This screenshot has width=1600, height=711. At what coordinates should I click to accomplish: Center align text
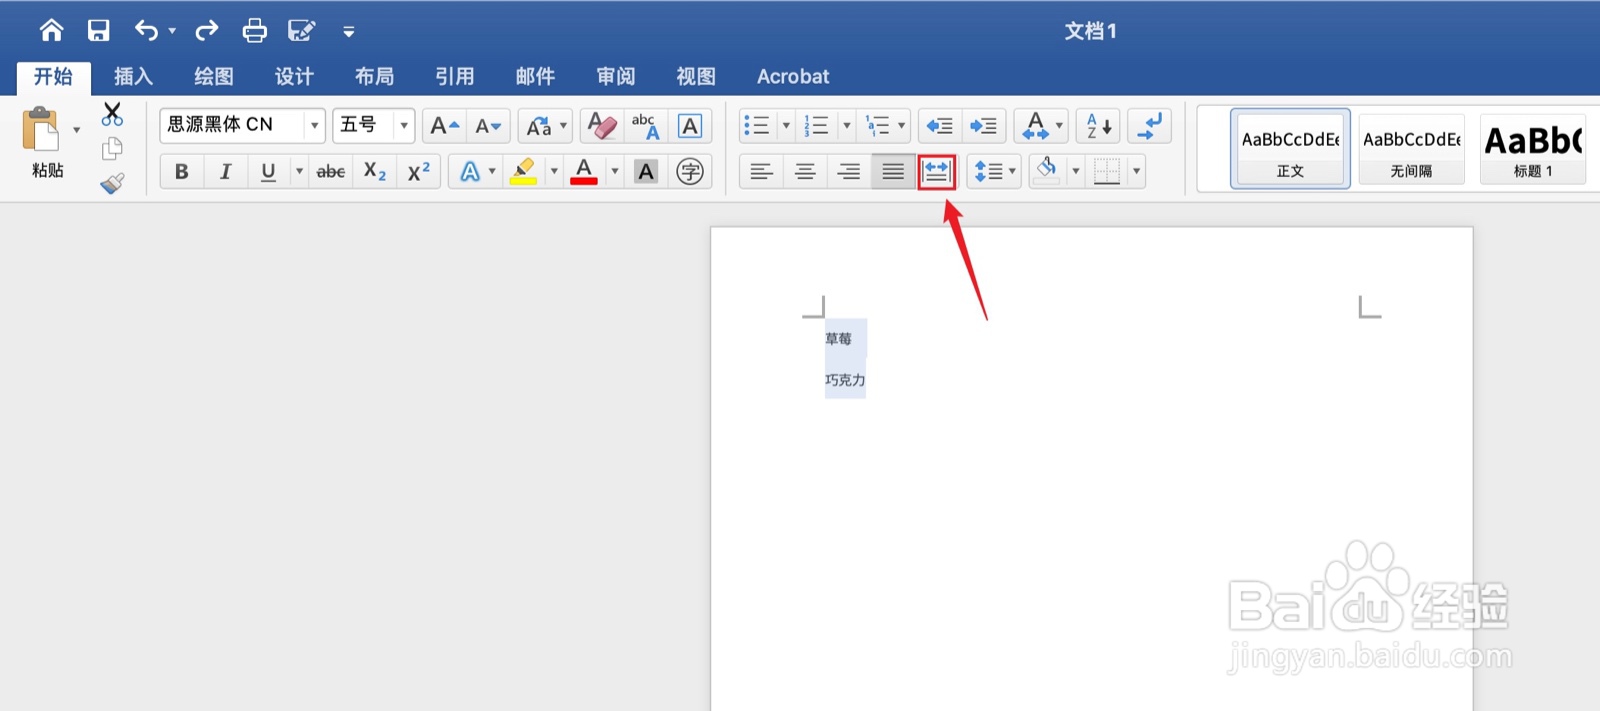click(805, 172)
